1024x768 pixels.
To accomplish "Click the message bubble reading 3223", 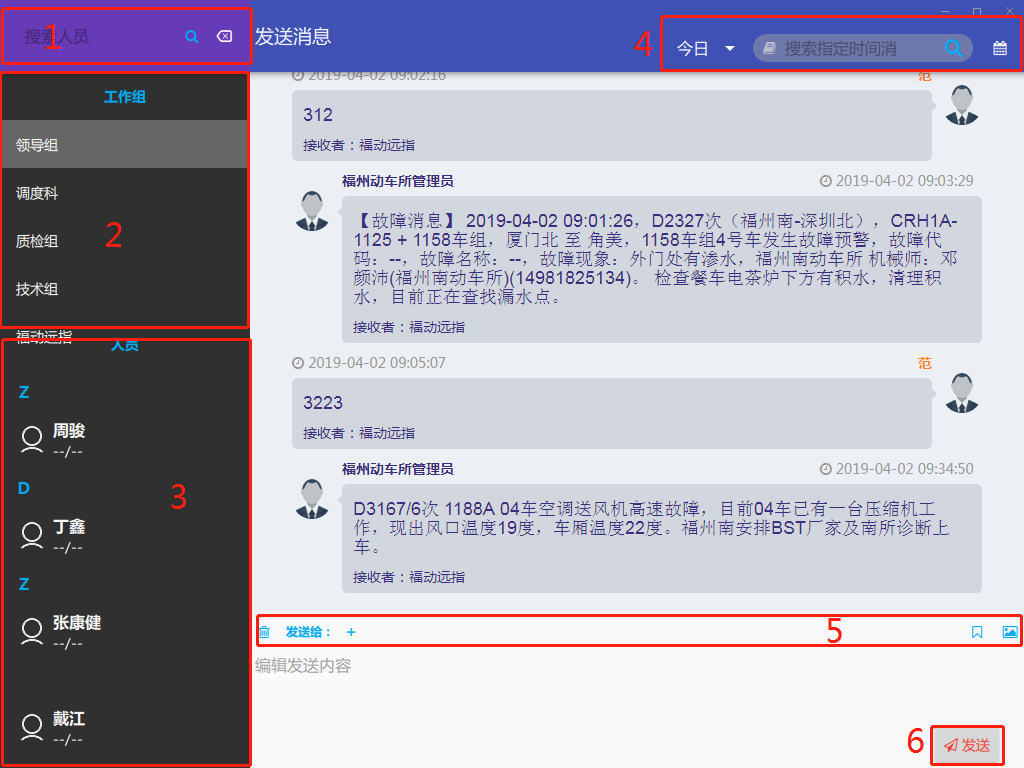I will 612,413.
